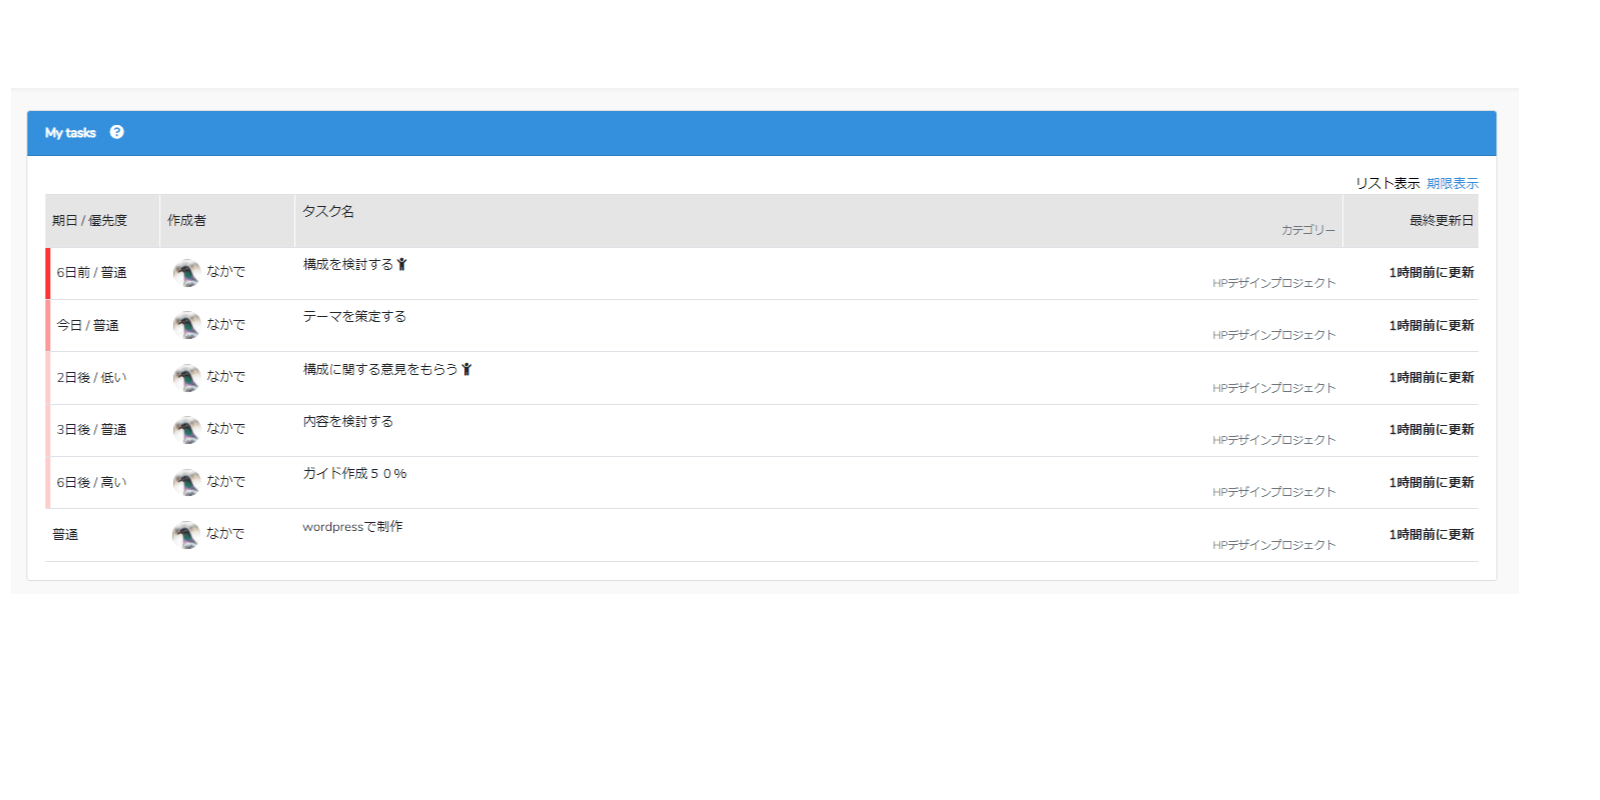1600x800 pixels.
Task: Click 1時間前に更新 in the 内容を検討する row
Action: [1431, 429]
